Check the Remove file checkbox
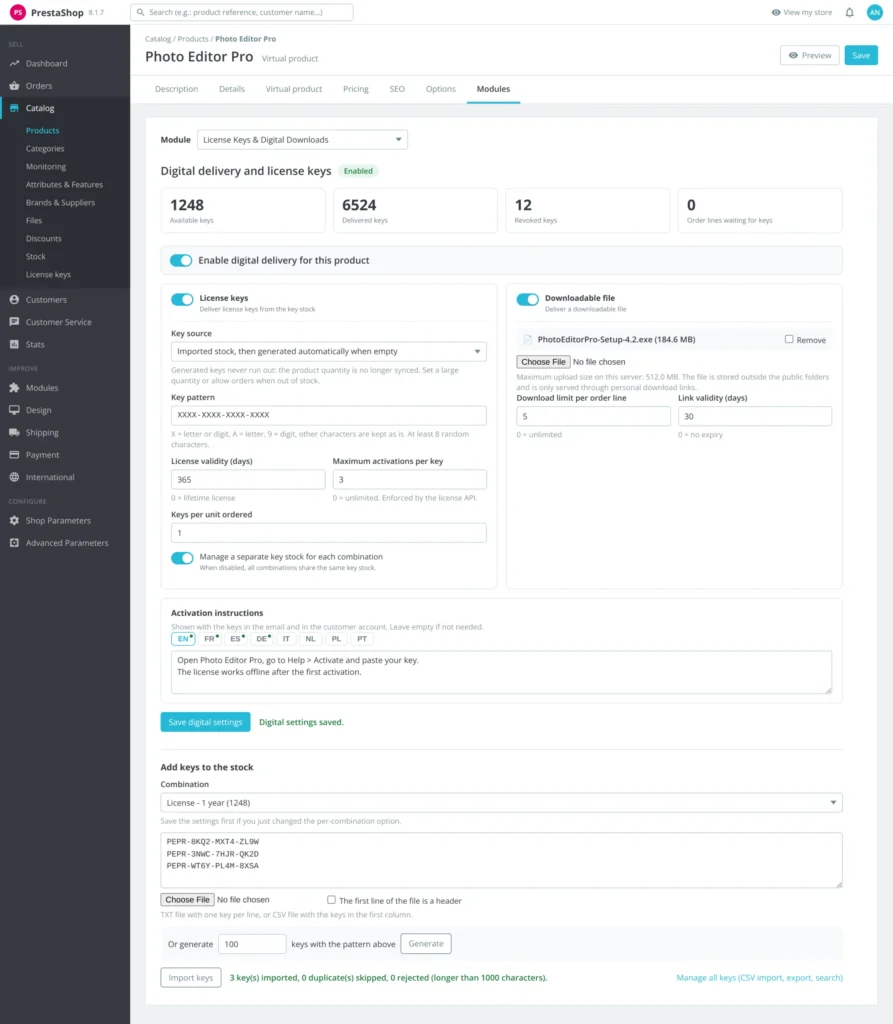The height and width of the screenshot is (1024, 893). [789, 340]
